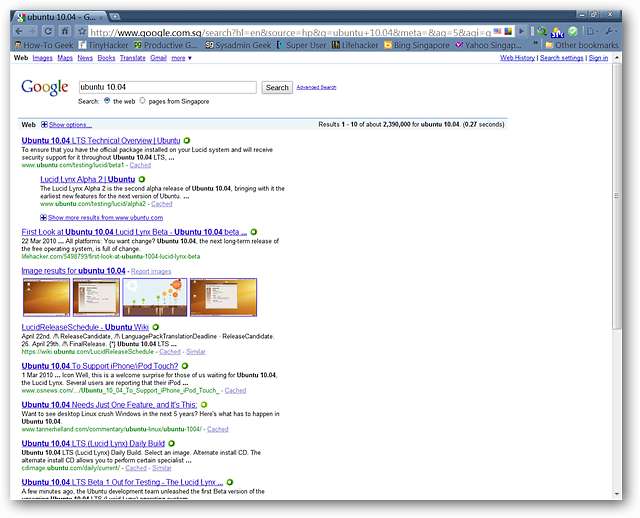Reload the page with the refresh icon
The image size is (640, 518).
[50, 32]
